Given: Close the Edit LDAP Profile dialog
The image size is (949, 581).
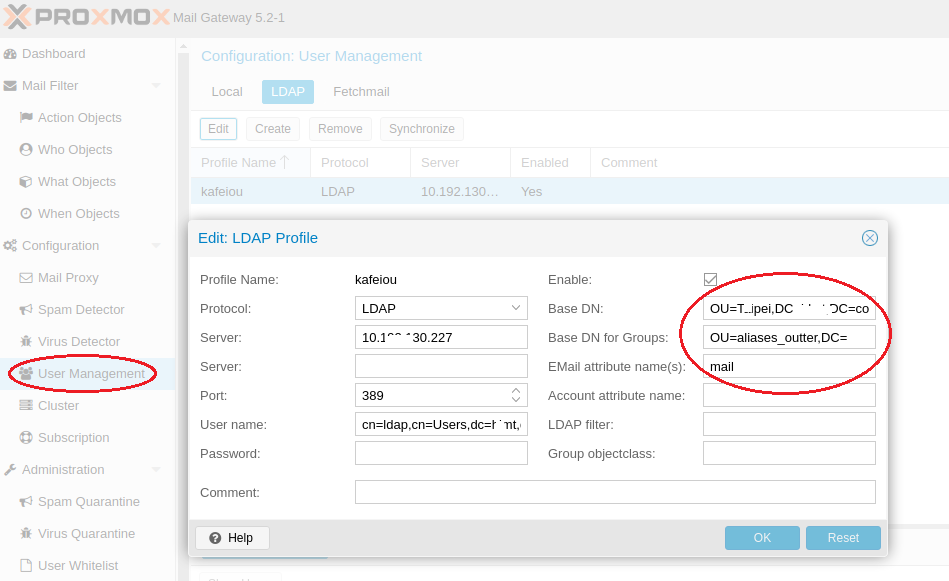Looking at the screenshot, I should pyautogui.click(x=870, y=238).
